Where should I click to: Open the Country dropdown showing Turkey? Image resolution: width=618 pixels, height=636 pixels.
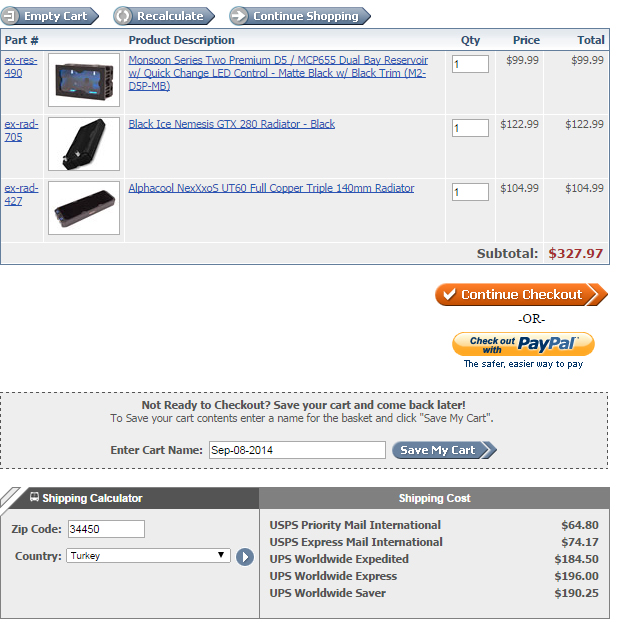tap(148, 555)
